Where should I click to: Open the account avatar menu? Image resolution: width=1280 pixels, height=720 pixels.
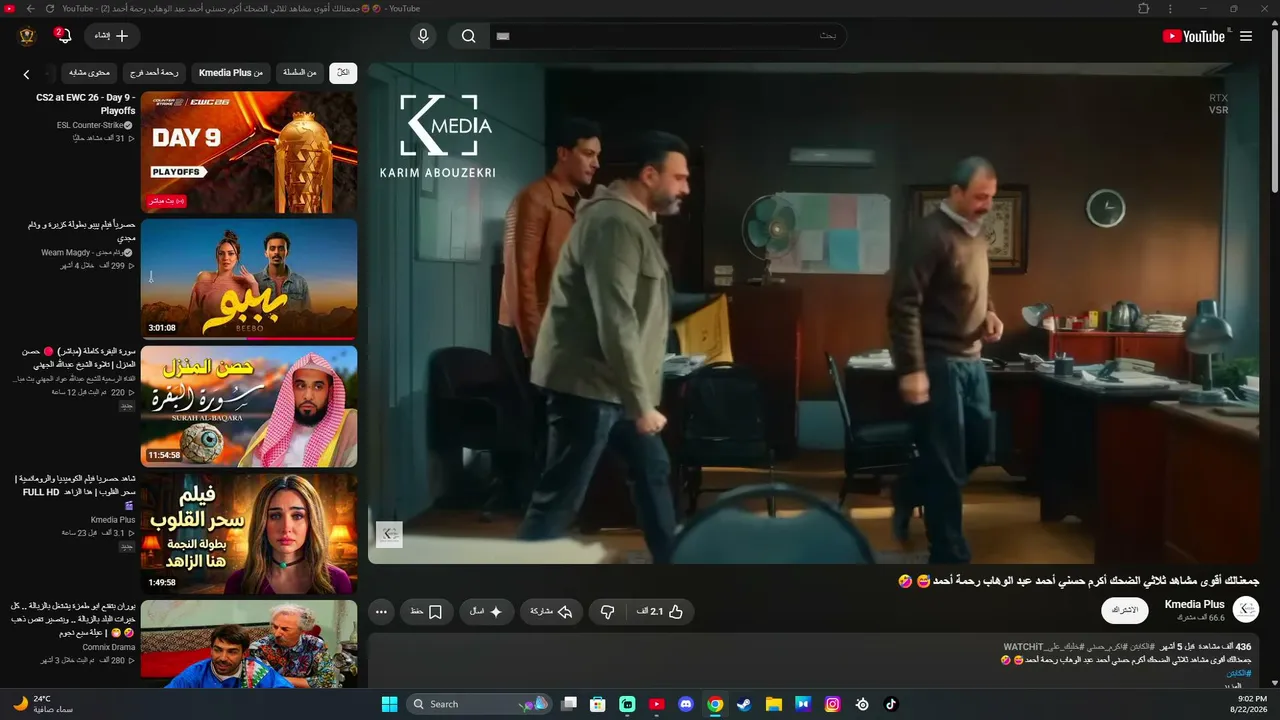[x=27, y=36]
